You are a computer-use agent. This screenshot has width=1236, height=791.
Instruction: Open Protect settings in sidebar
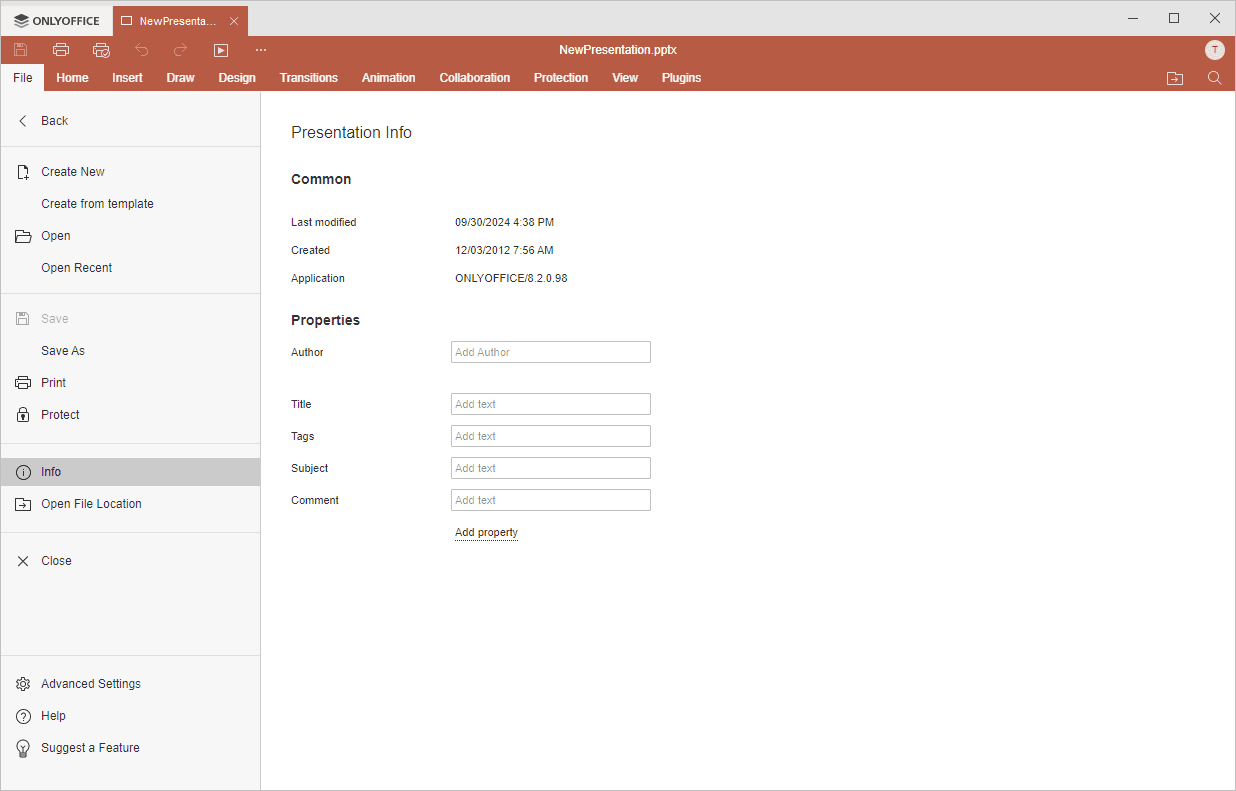pyautogui.click(x=60, y=415)
